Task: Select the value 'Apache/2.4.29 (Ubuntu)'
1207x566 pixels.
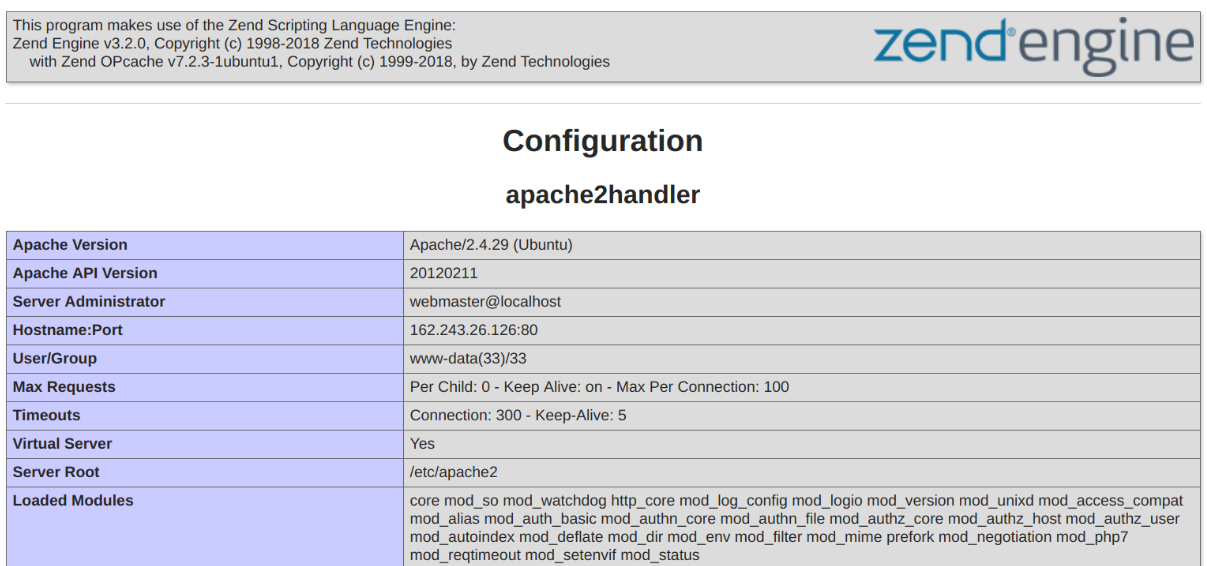Action: [491, 245]
